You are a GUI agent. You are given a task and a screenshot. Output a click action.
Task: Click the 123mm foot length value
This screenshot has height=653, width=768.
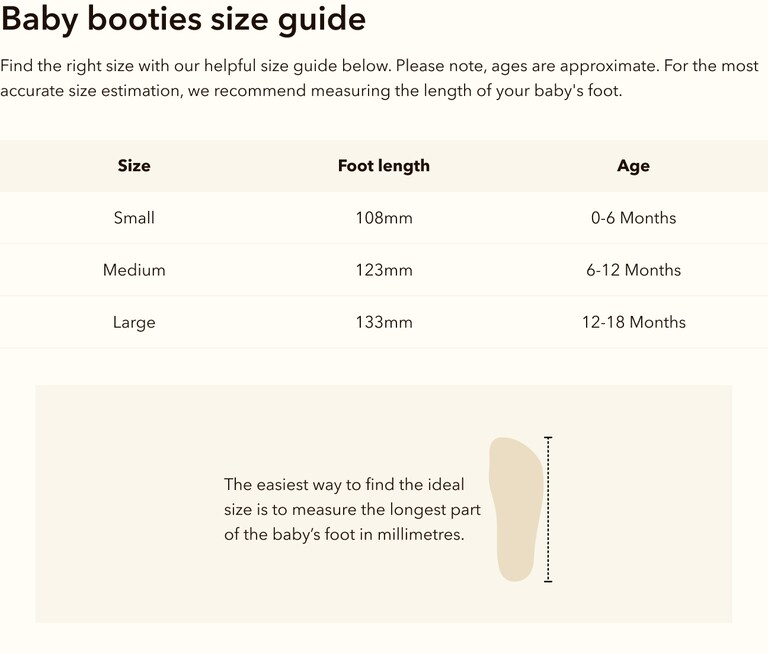[x=384, y=270]
